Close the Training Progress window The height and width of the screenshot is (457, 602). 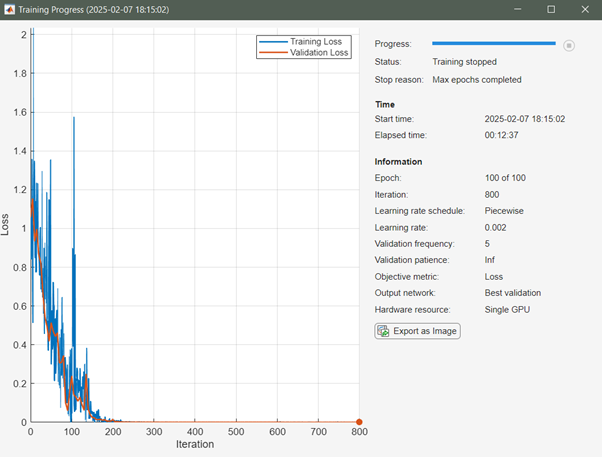coord(585,9)
